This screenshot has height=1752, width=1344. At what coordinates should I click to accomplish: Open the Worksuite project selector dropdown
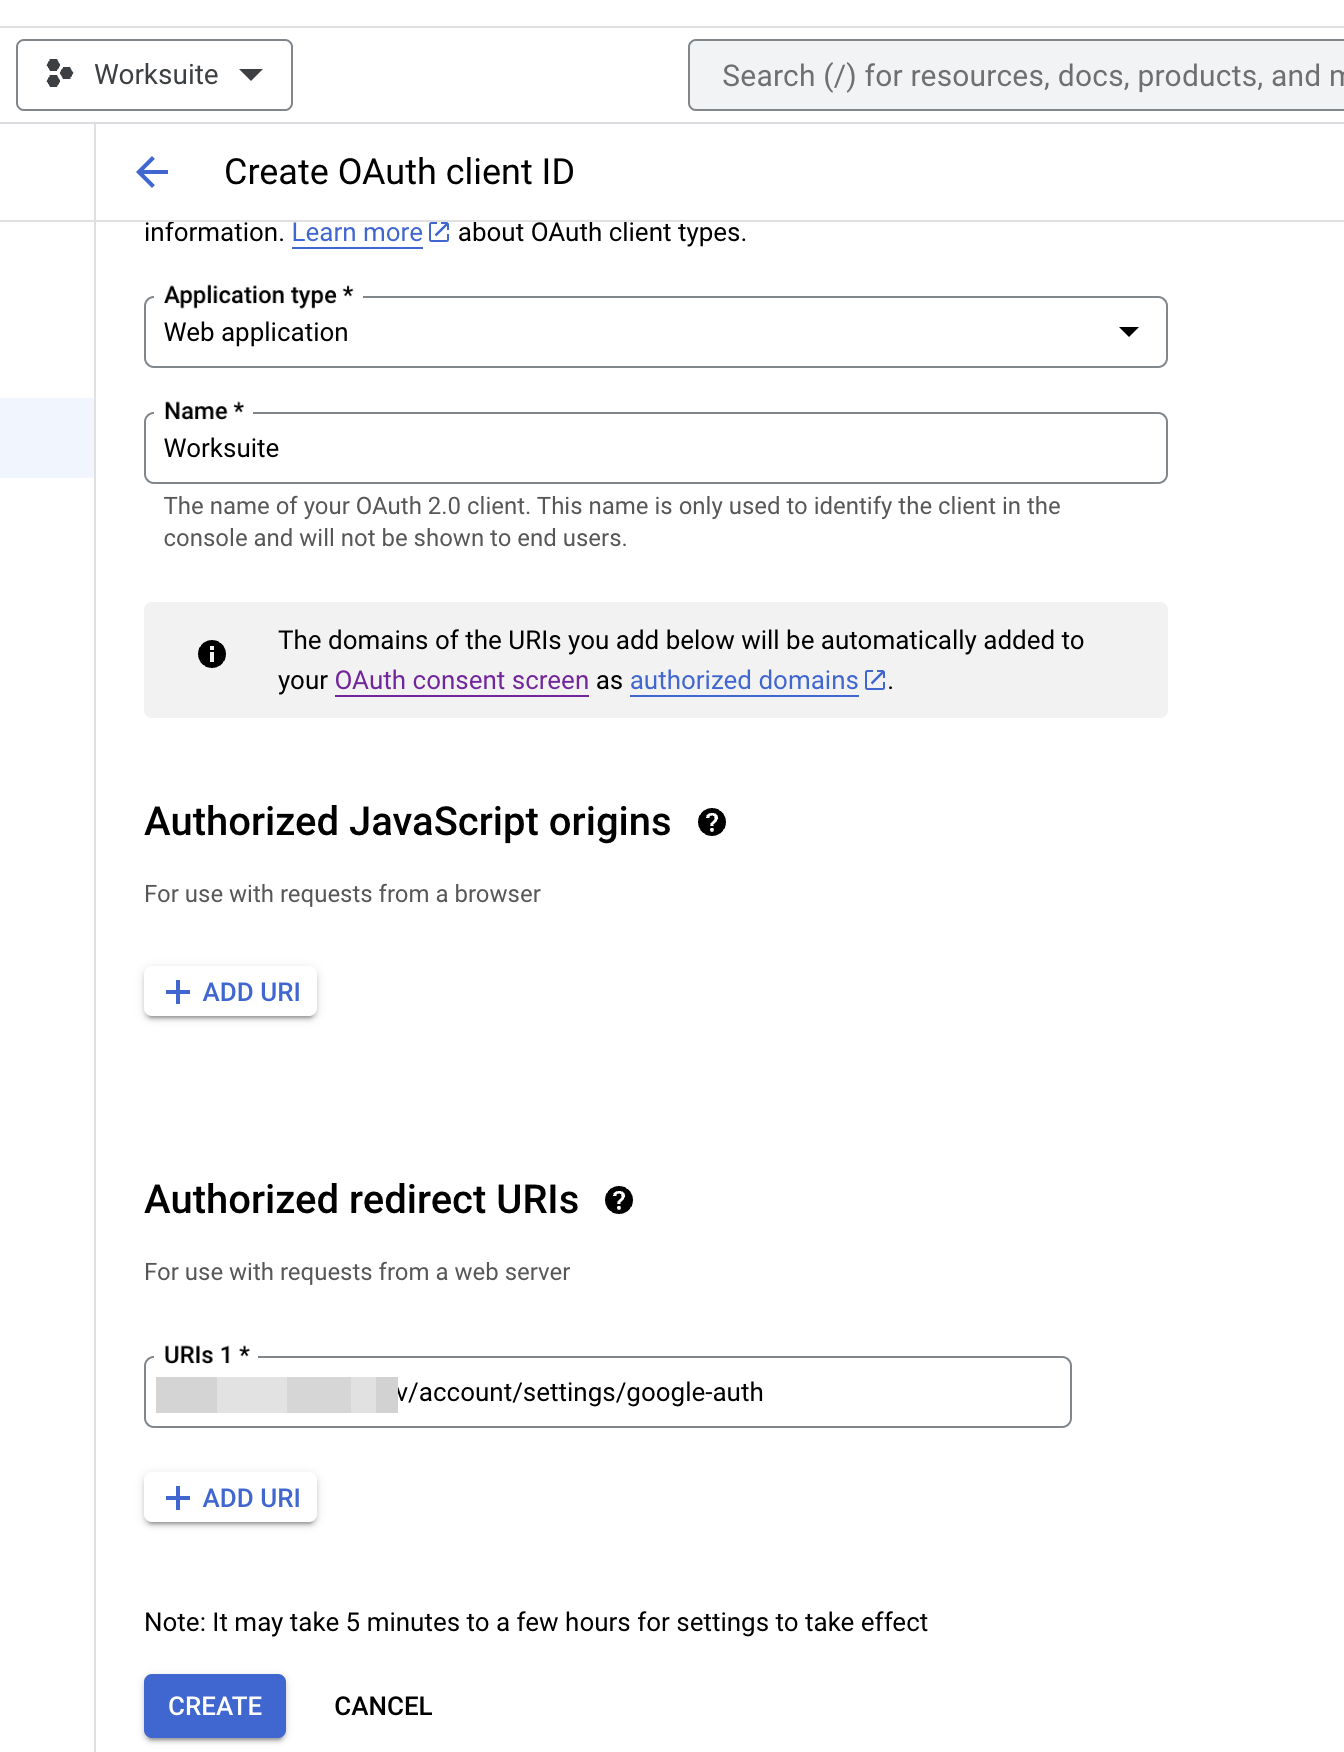154,75
